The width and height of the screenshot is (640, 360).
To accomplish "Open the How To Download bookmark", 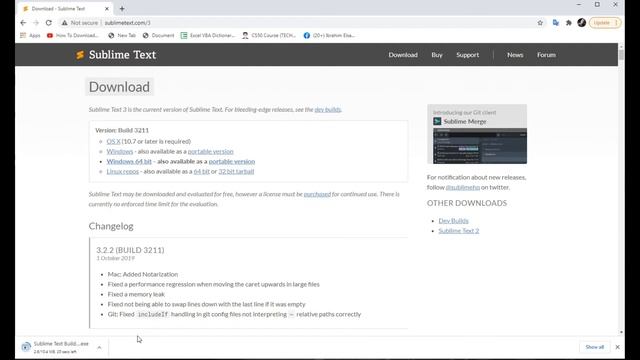I will tap(73, 36).
